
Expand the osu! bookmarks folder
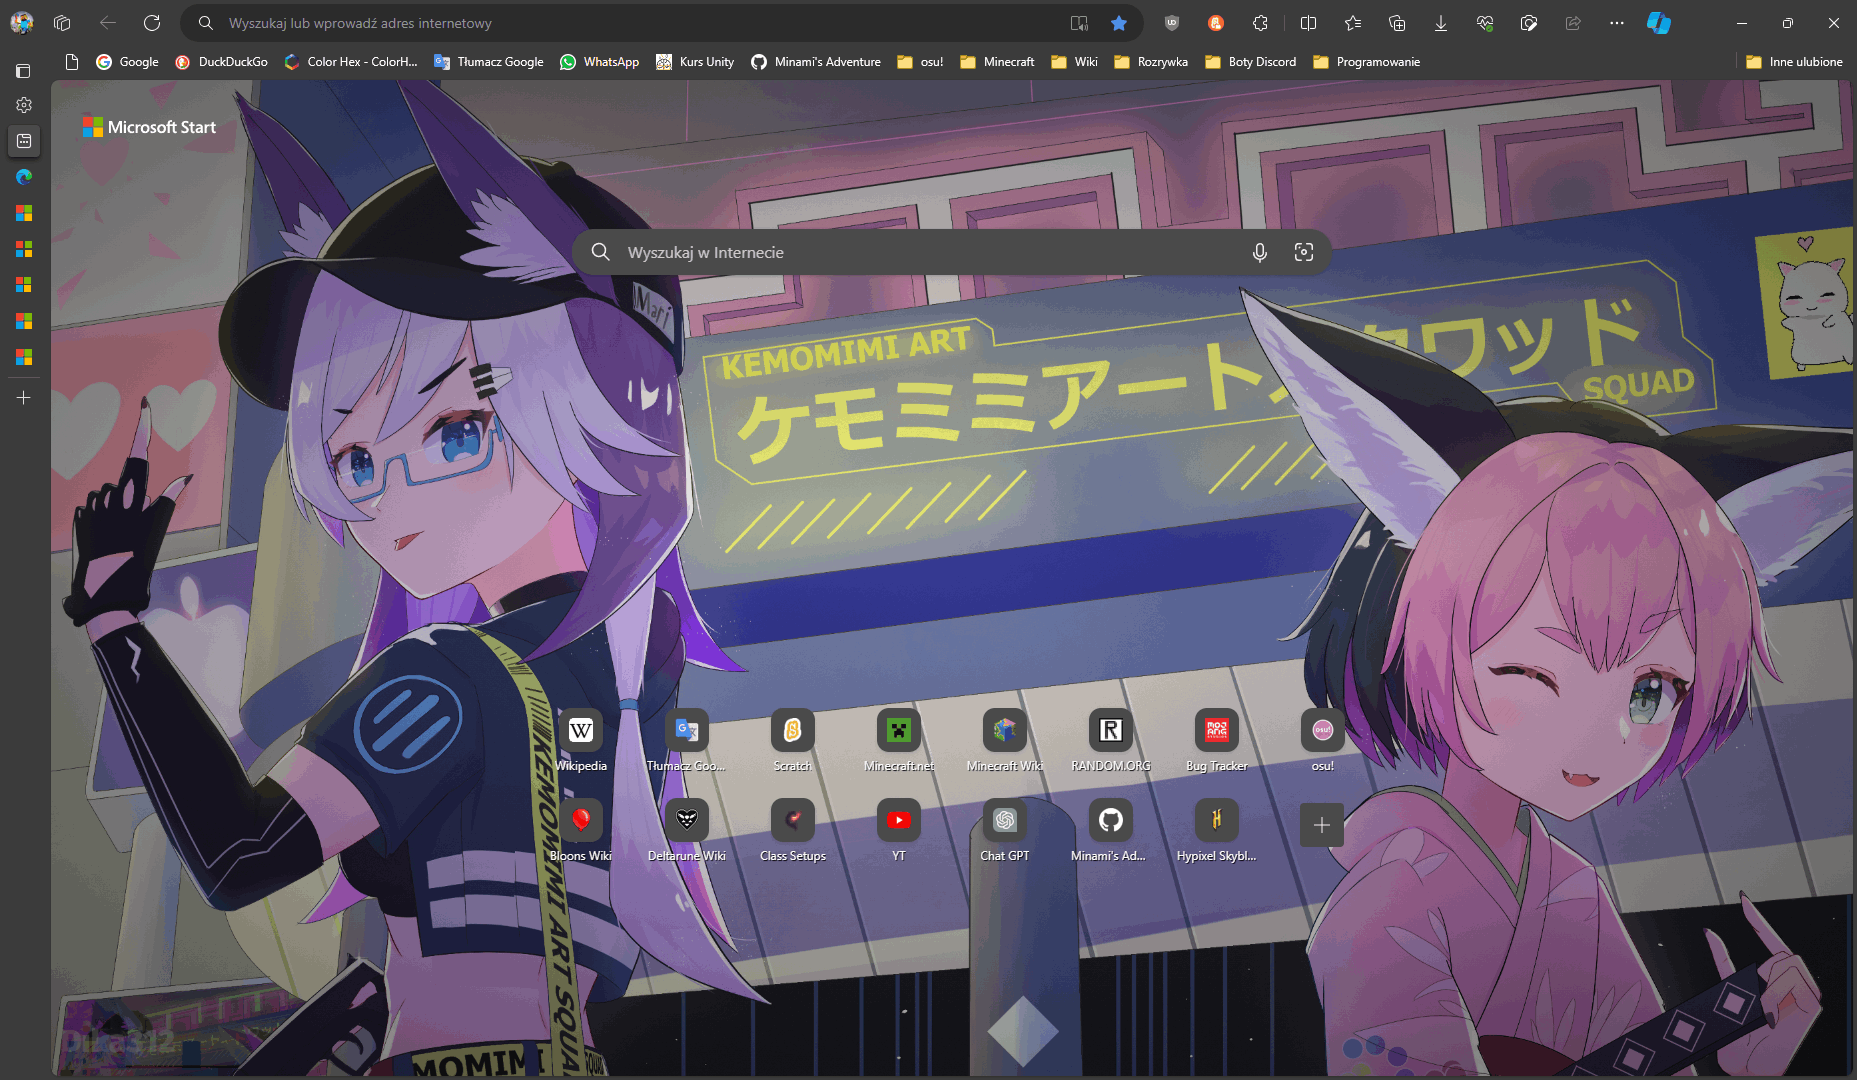coord(920,62)
